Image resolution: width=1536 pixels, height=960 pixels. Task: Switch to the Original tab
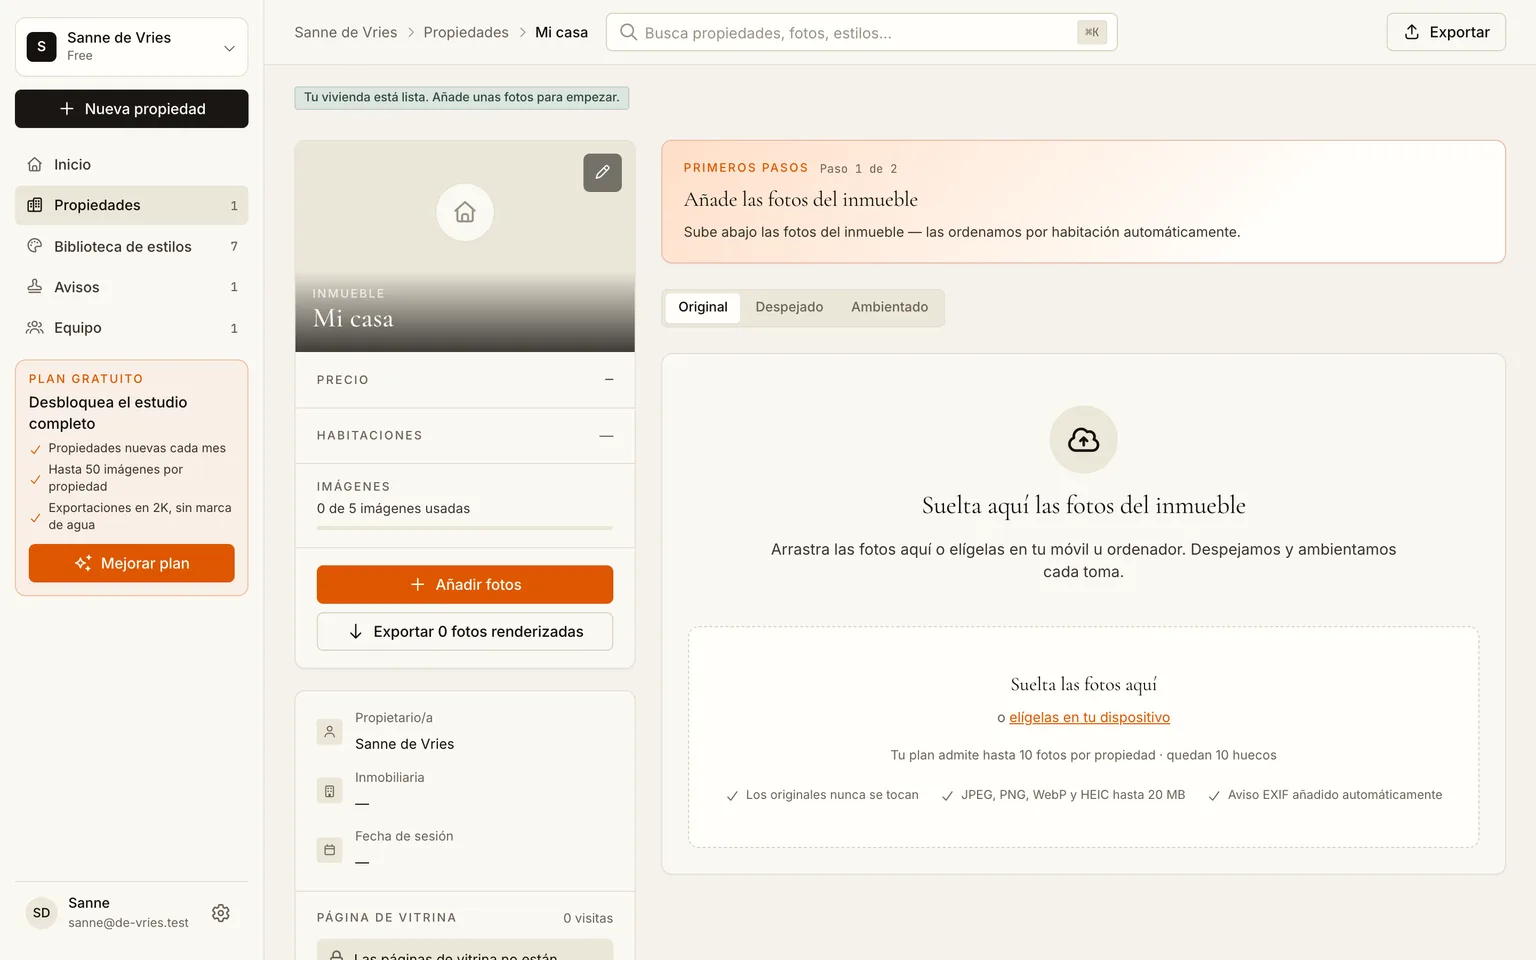[703, 307]
